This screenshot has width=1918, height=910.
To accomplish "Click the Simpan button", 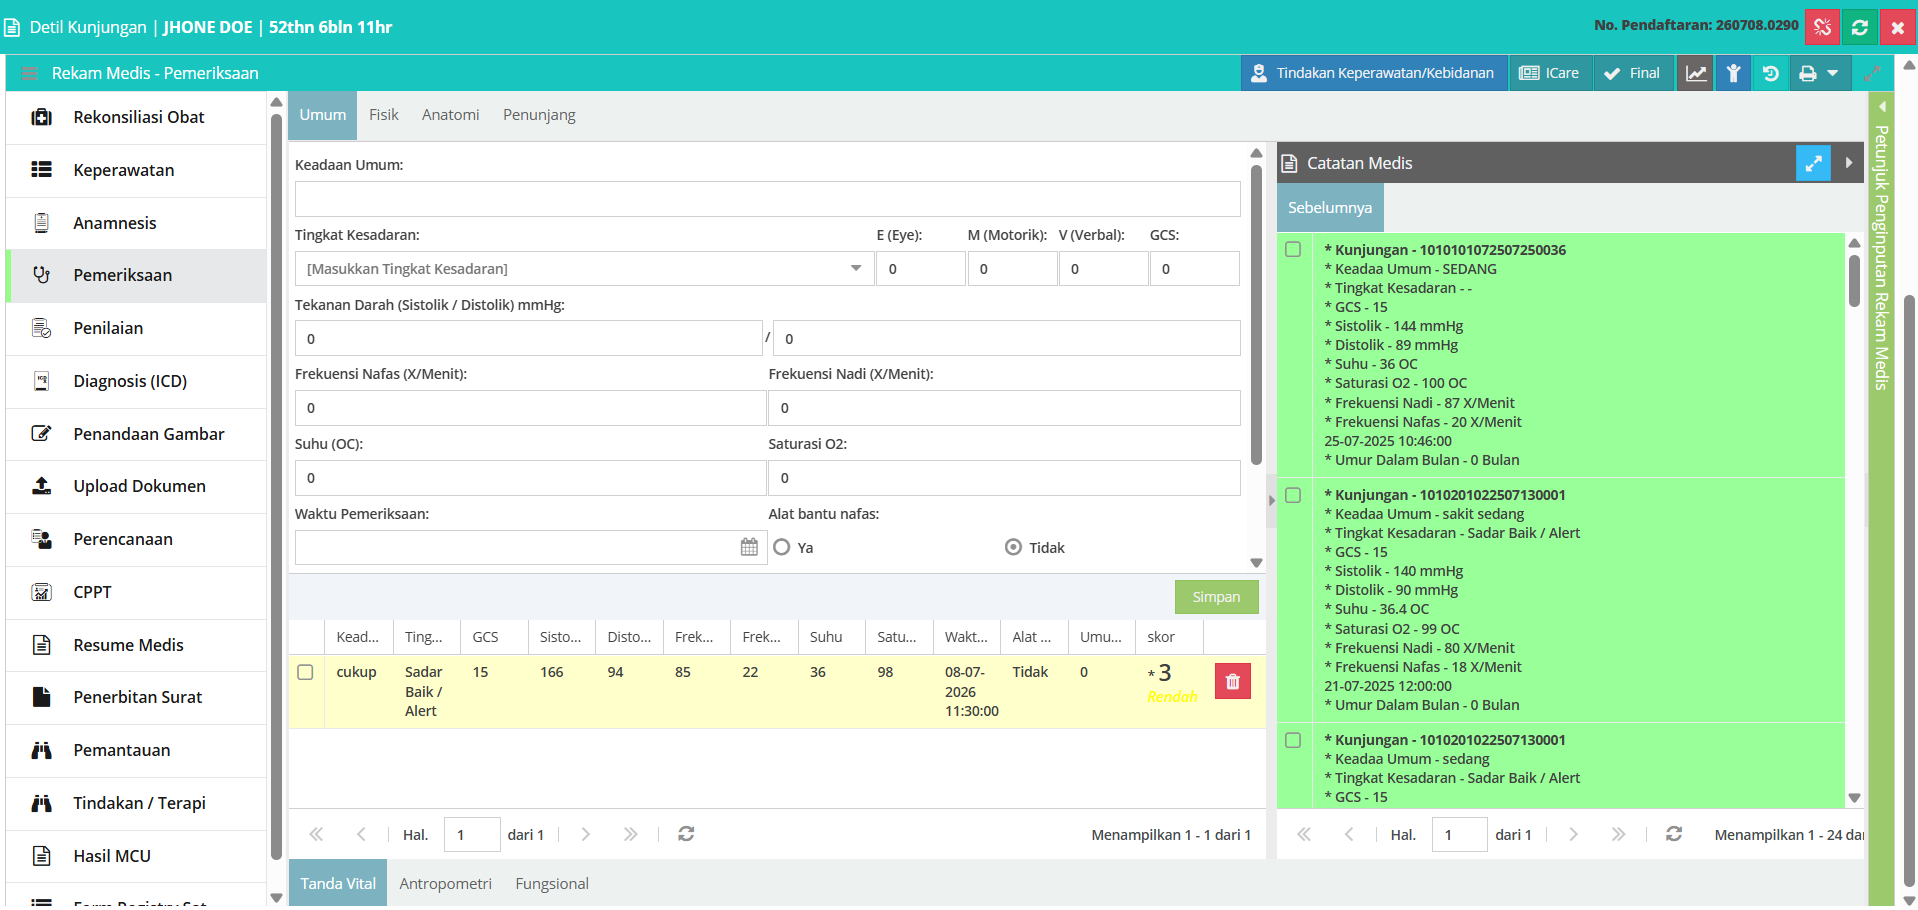I will coord(1216,597).
